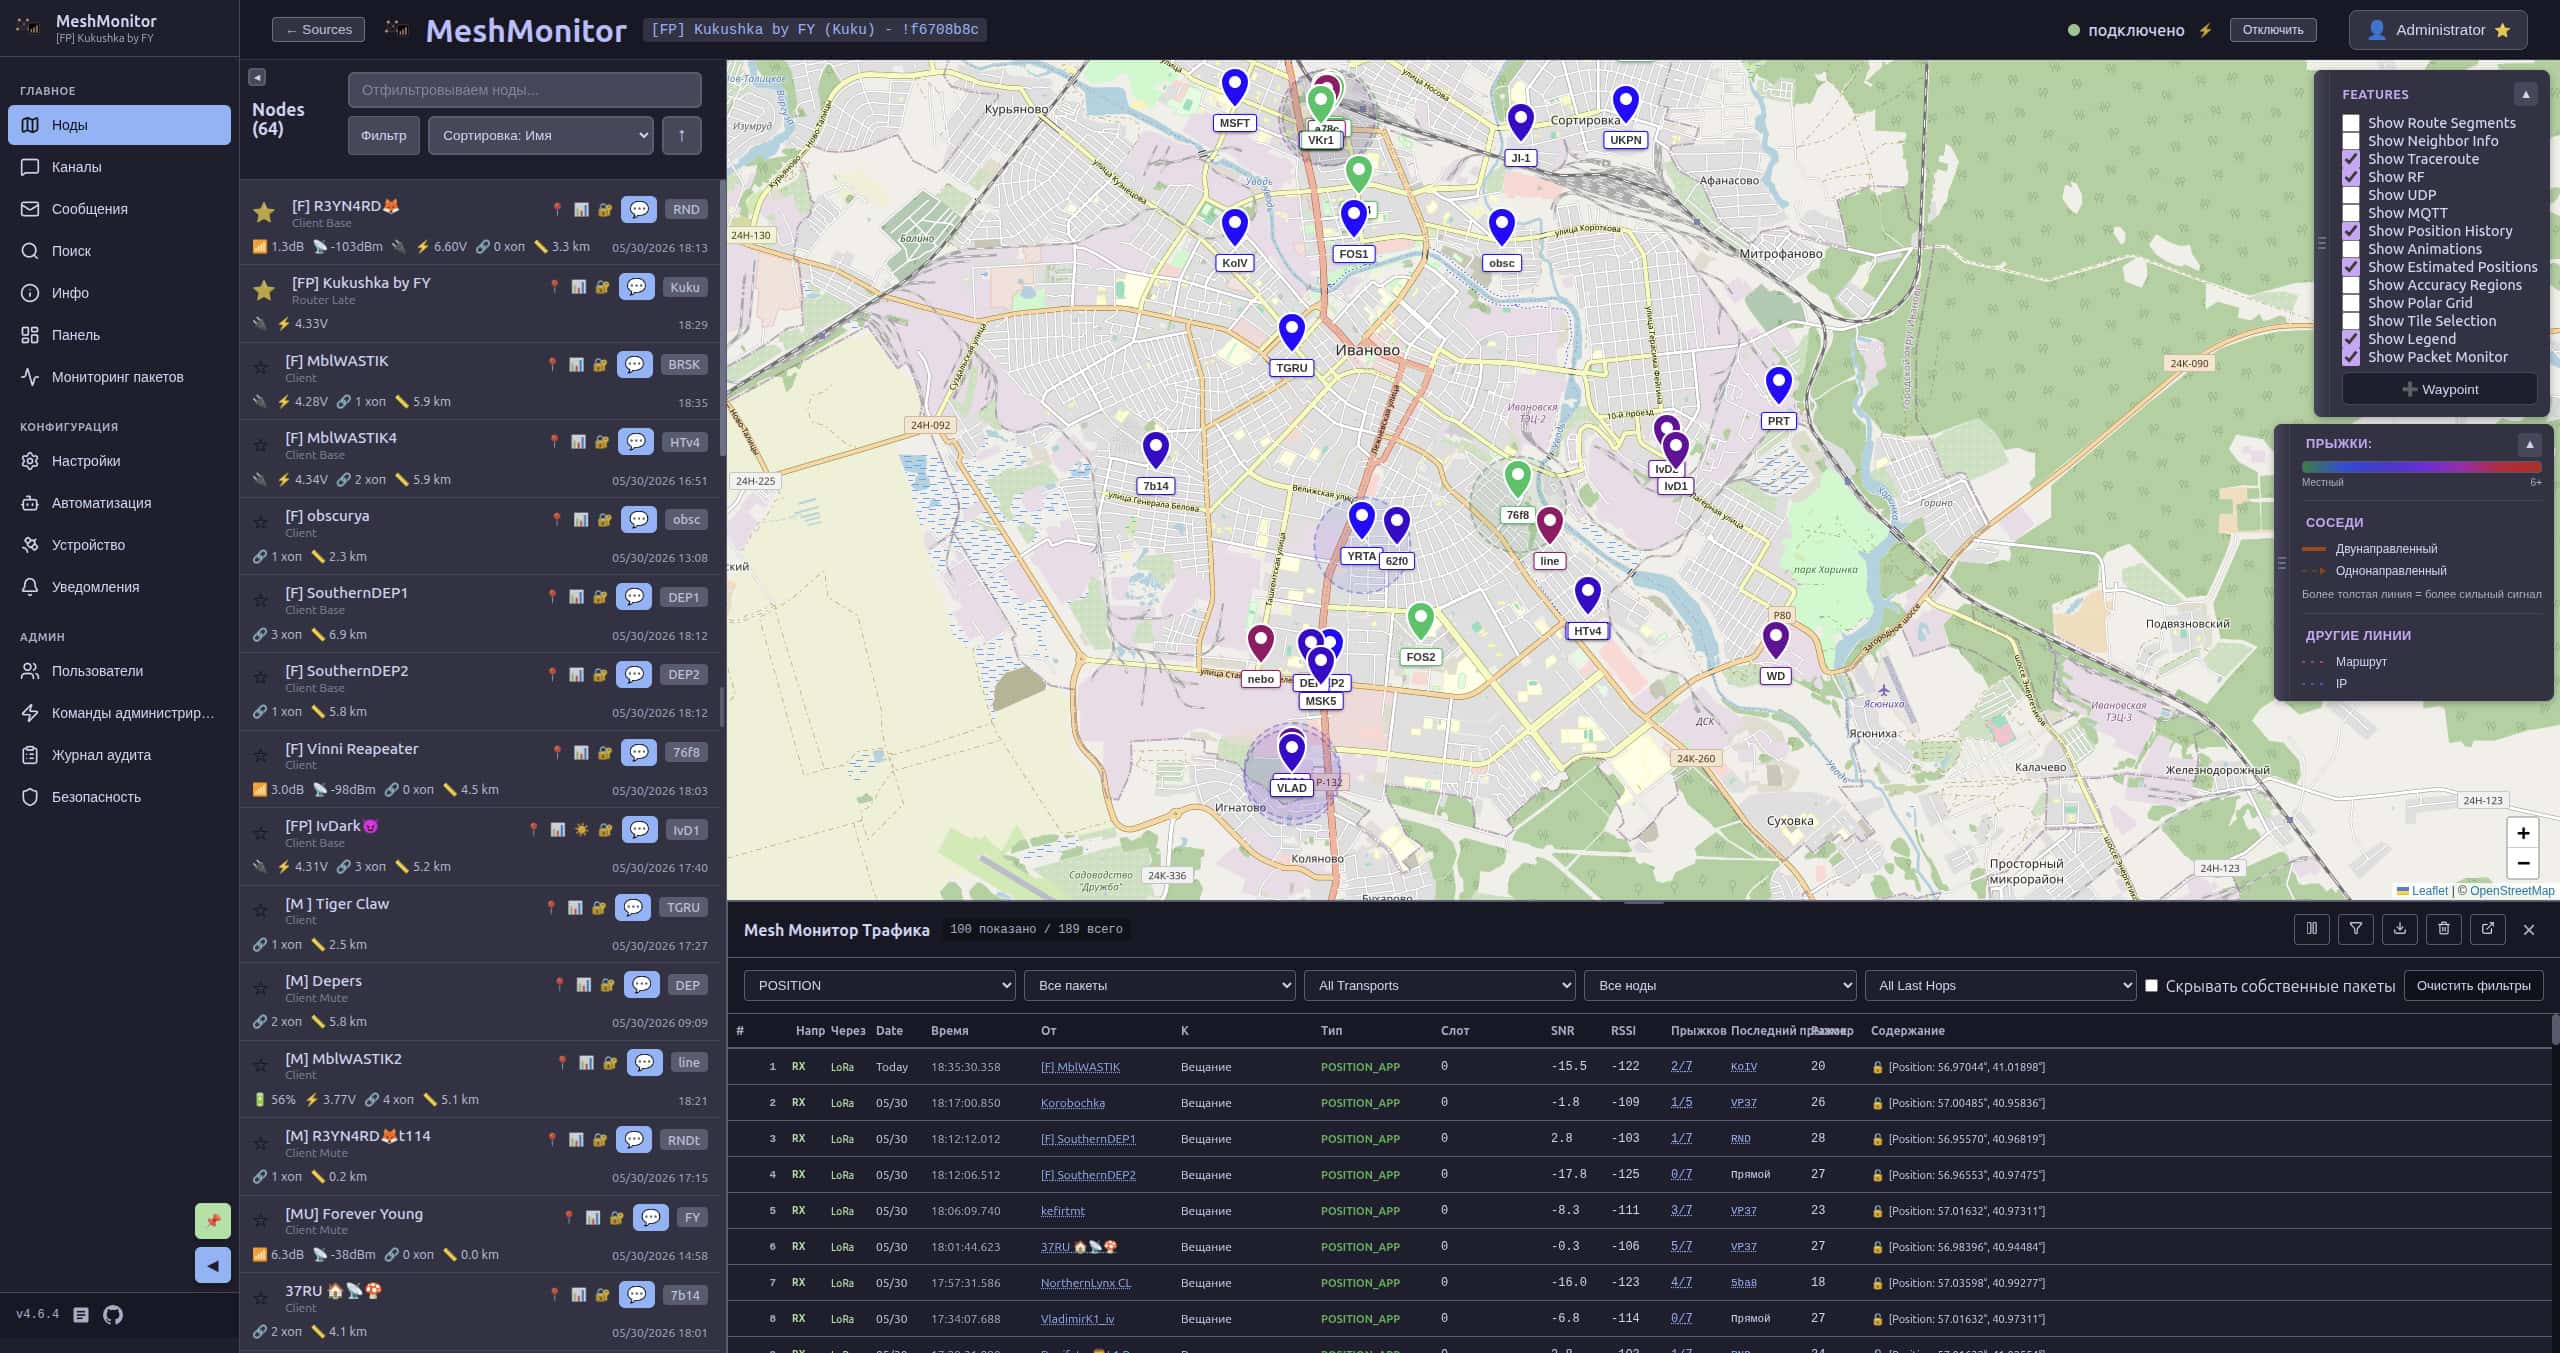
Task: Click Очистить фильтры button
Action: (x=2473, y=986)
